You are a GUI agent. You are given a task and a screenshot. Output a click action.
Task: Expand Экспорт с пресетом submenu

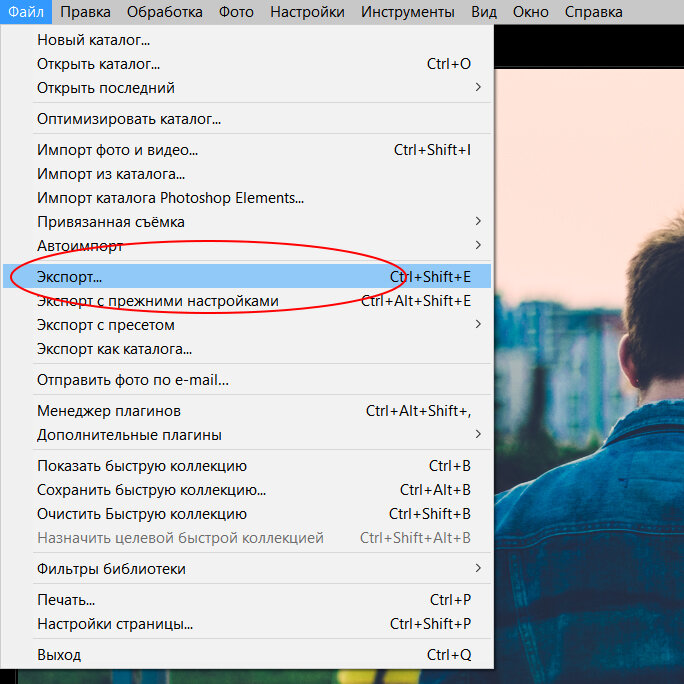pos(247,325)
